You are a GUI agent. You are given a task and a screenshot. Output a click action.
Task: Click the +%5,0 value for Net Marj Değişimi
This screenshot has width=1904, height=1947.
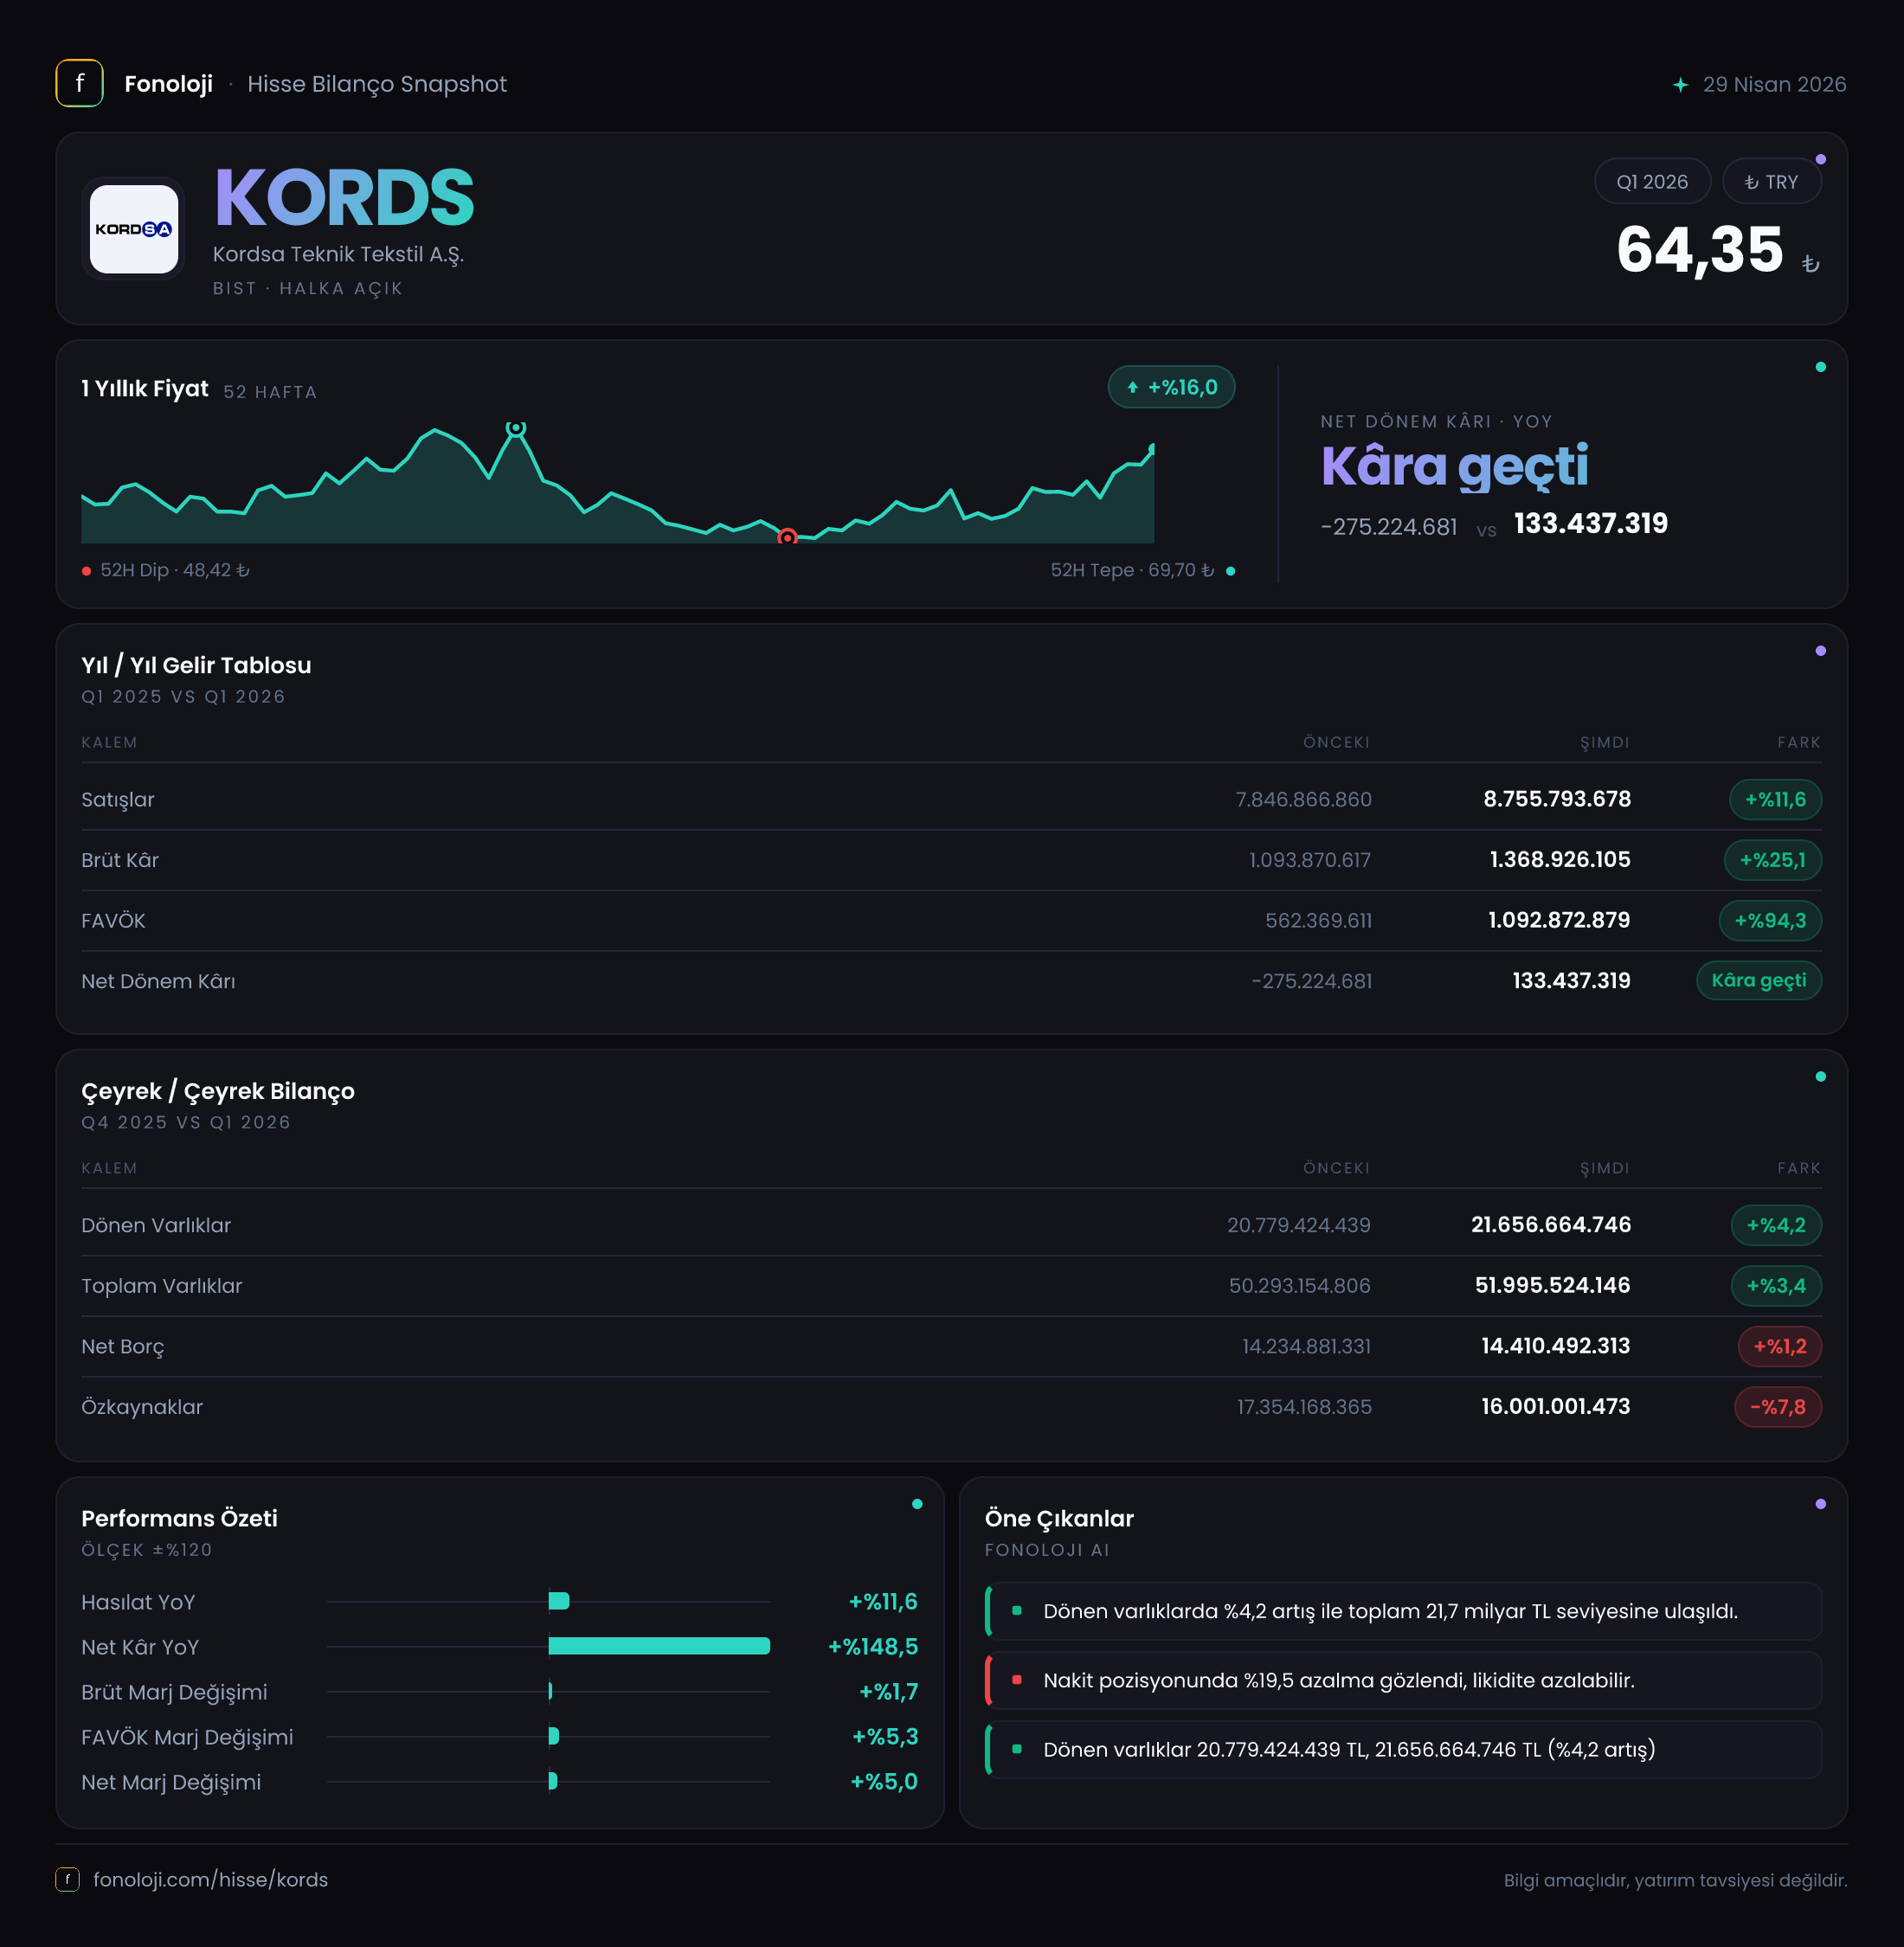(884, 1782)
